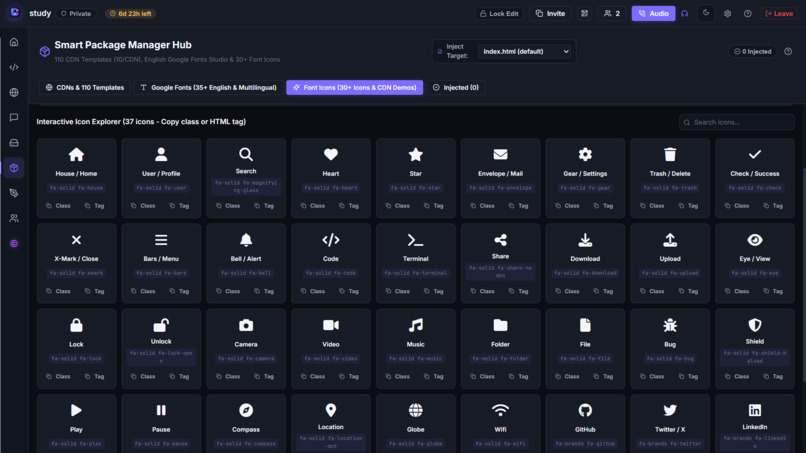Leave the study session
Viewport: 806px width, 453px height.
(779, 14)
